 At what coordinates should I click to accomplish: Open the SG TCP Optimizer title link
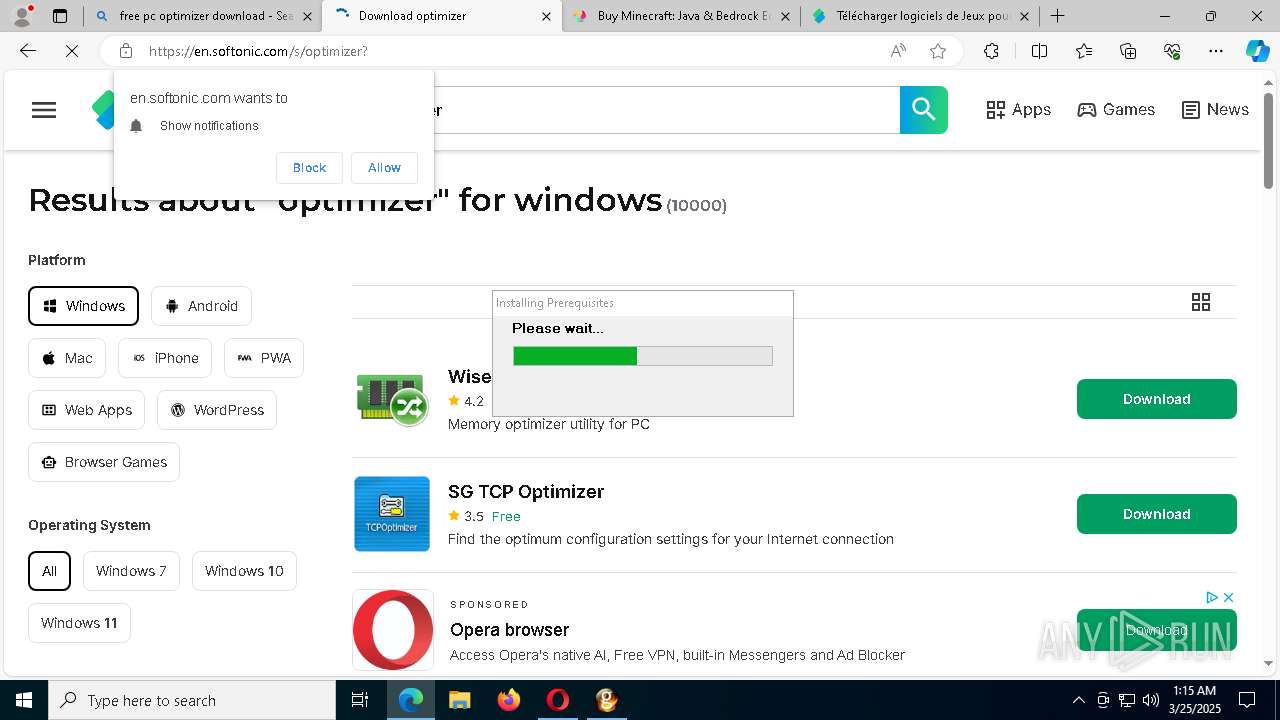(526, 491)
